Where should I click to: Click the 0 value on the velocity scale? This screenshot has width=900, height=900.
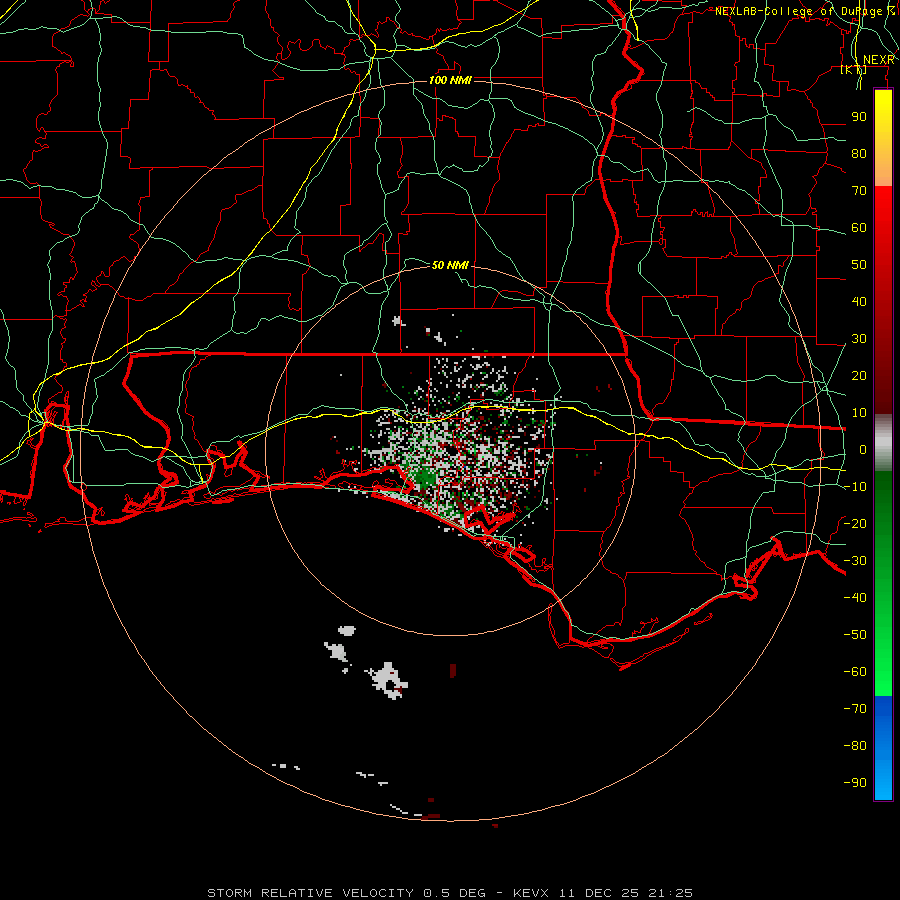point(863,450)
